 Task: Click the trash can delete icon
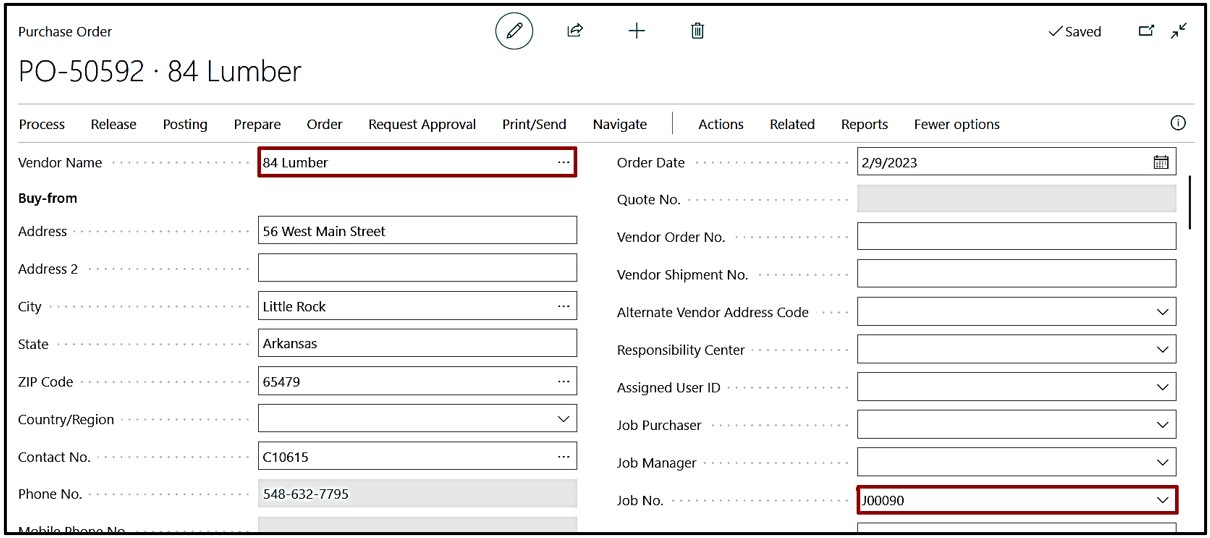click(698, 31)
